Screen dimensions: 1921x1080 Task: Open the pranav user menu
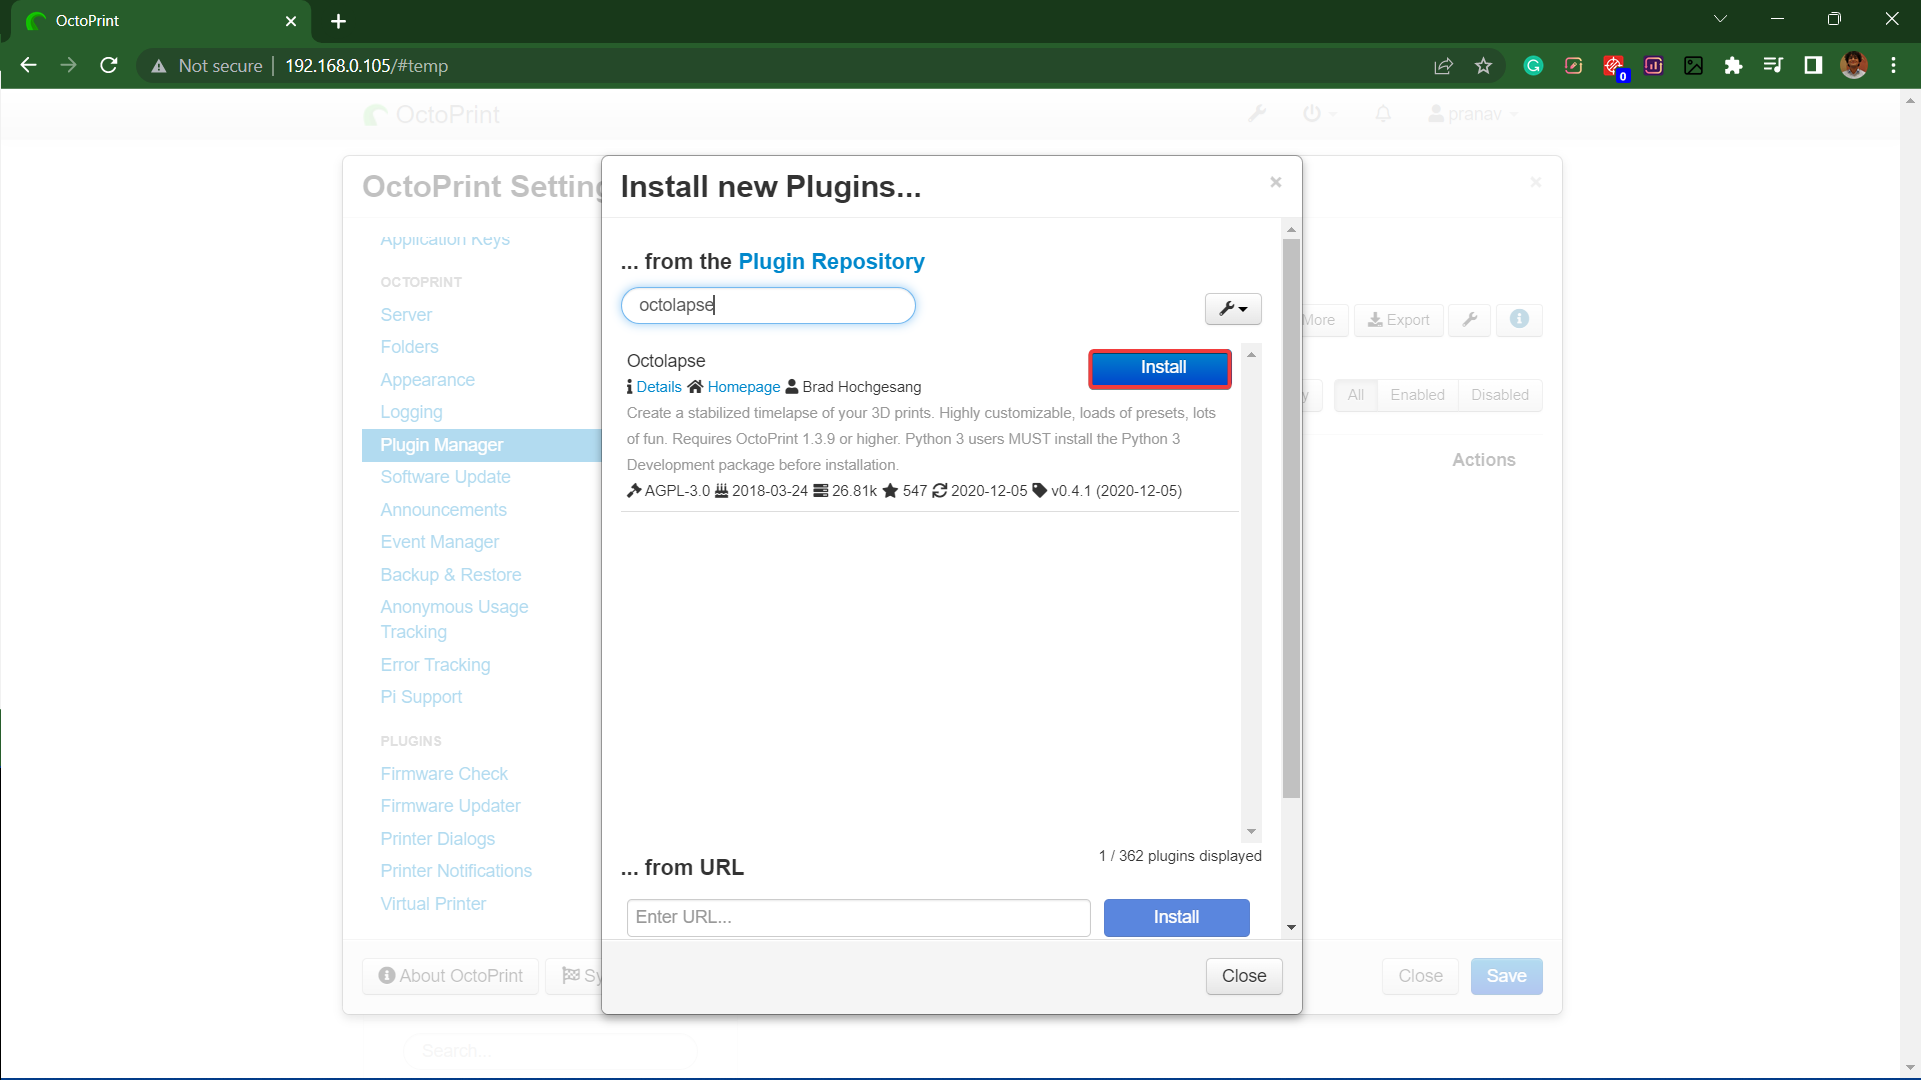click(x=1472, y=114)
